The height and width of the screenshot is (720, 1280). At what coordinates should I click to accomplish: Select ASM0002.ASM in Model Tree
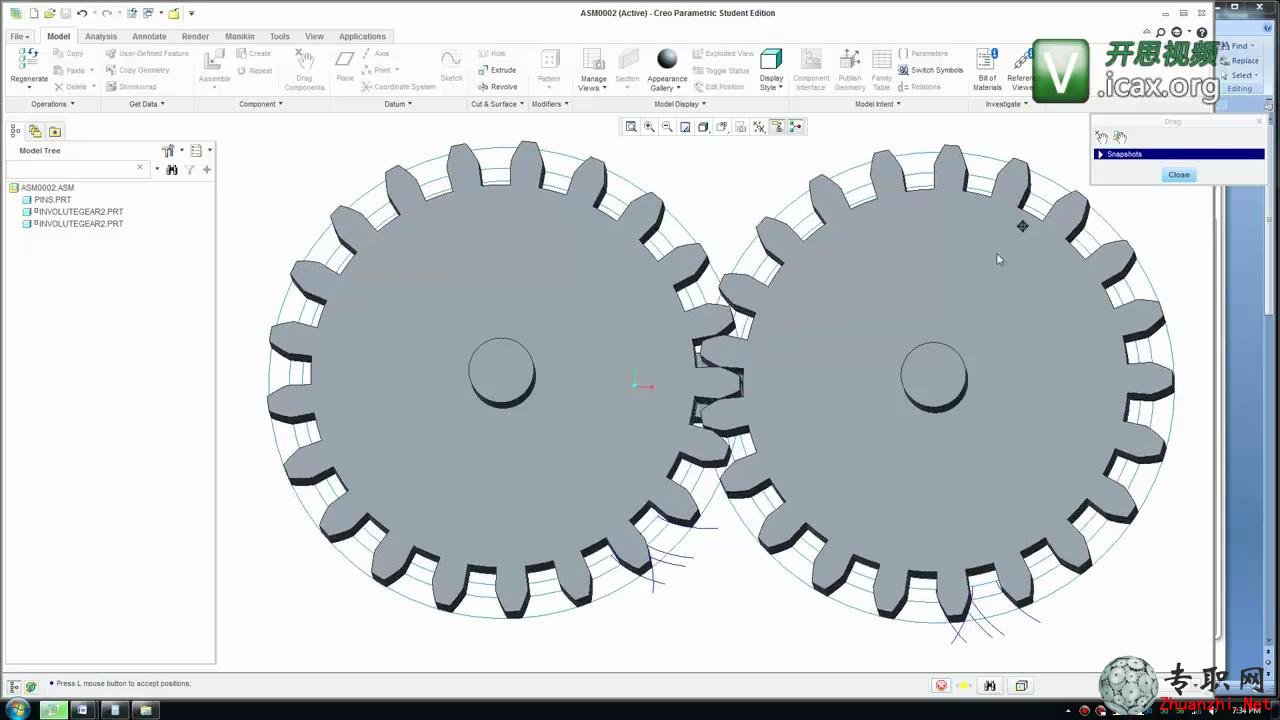click(x=42, y=188)
